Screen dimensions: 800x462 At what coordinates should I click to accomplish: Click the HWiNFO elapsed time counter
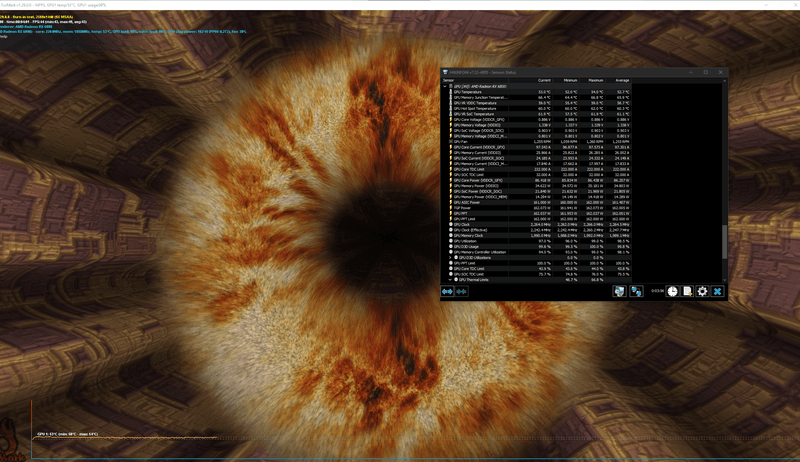657,291
